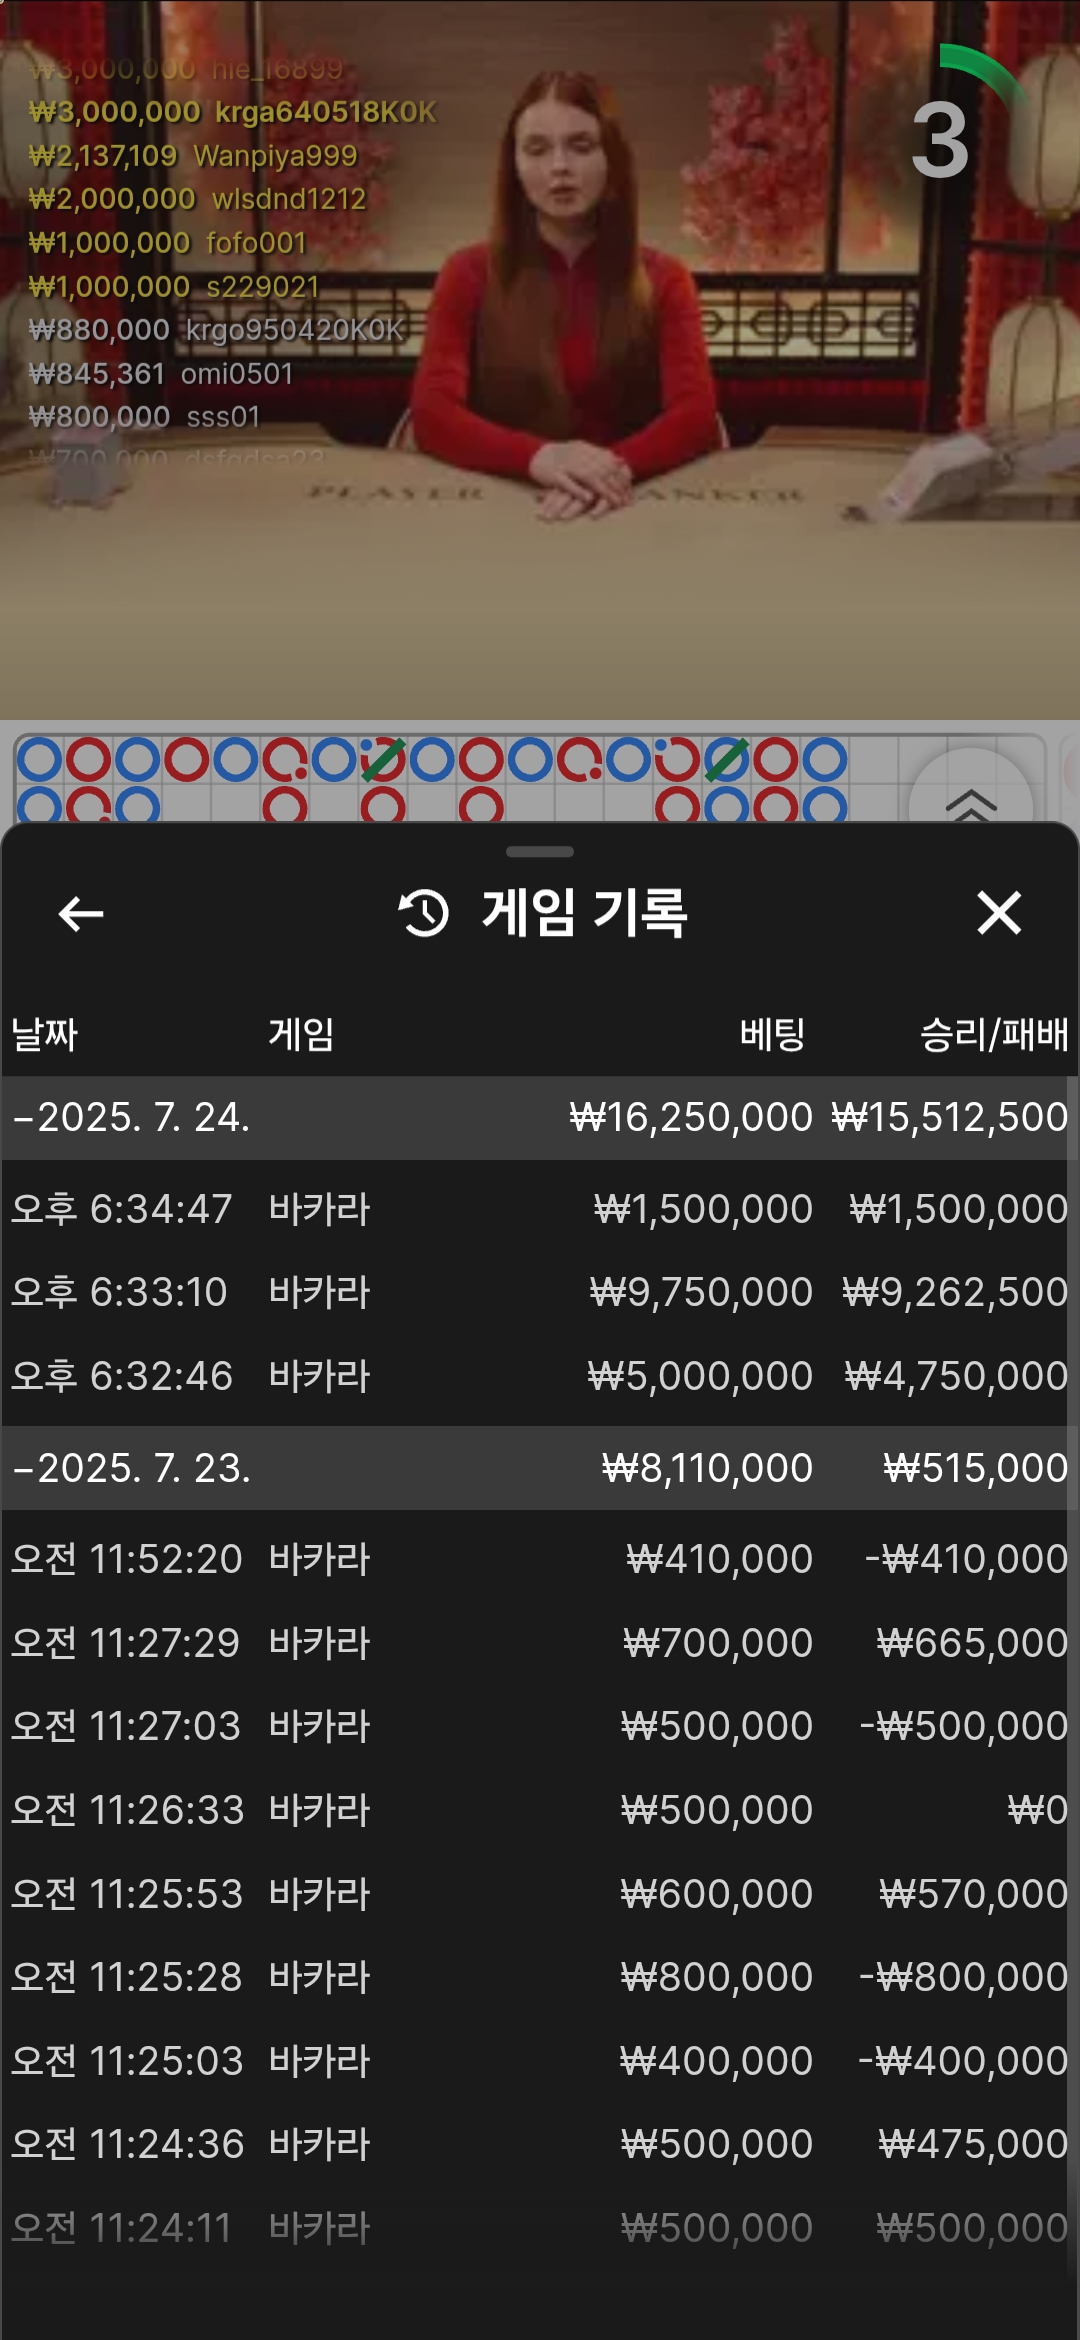Image resolution: width=1080 pixels, height=2340 pixels.
Task: Click the 게임 column header
Action: (x=301, y=1034)
